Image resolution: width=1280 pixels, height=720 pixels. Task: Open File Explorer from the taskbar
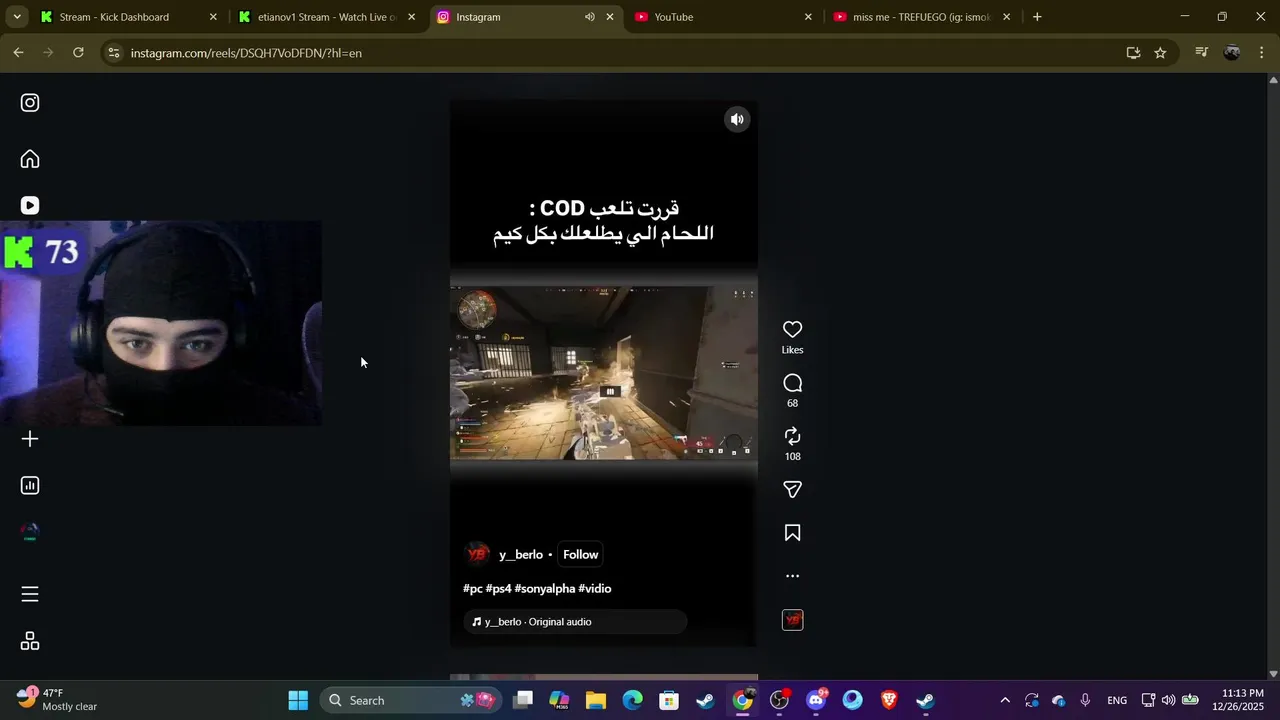tap(596, 700)
